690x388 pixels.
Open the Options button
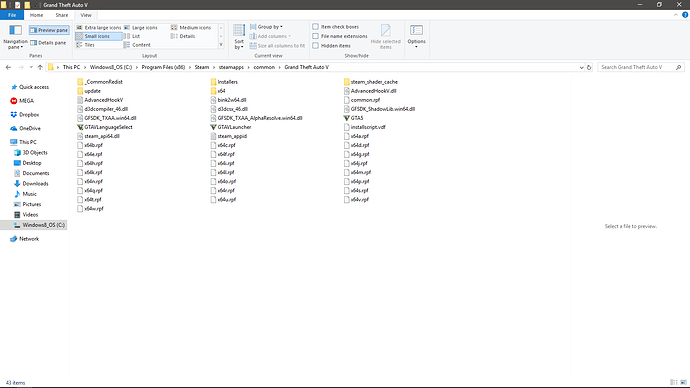(416, 37)
